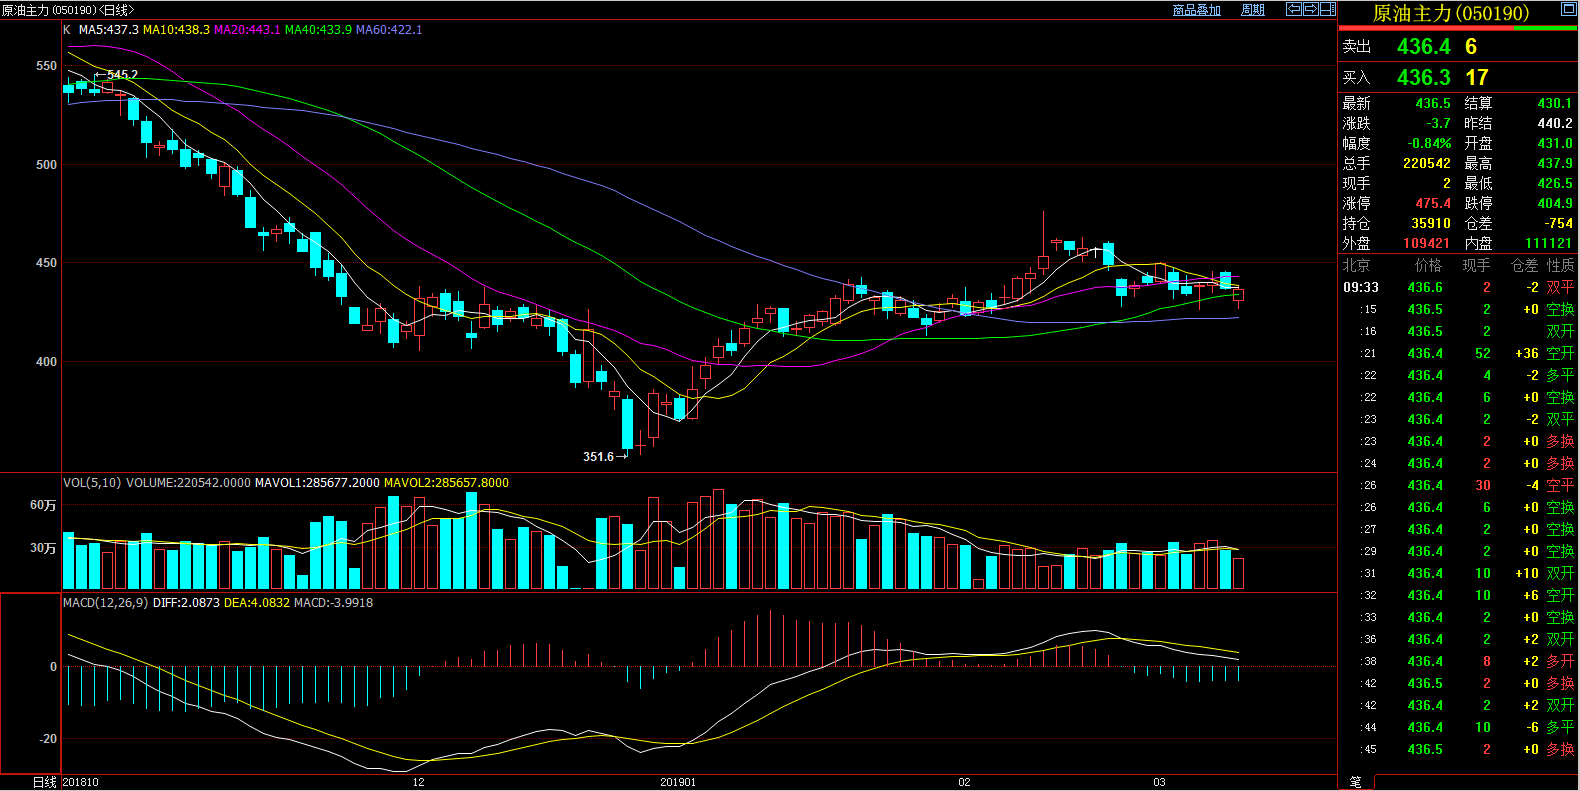
Task: Click the chart title 原油主力 (050190)<日线>
Action: 67,10
